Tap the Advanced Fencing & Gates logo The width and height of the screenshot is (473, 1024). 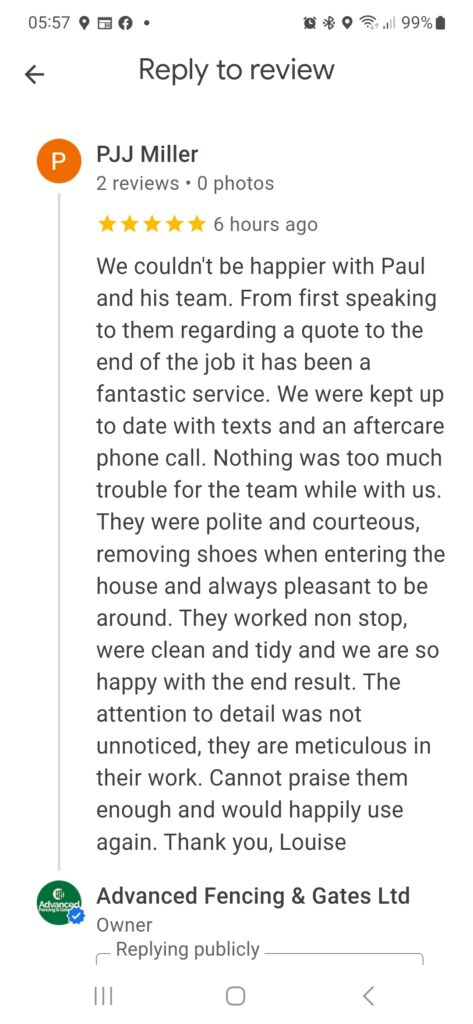(x=59, y=903)
